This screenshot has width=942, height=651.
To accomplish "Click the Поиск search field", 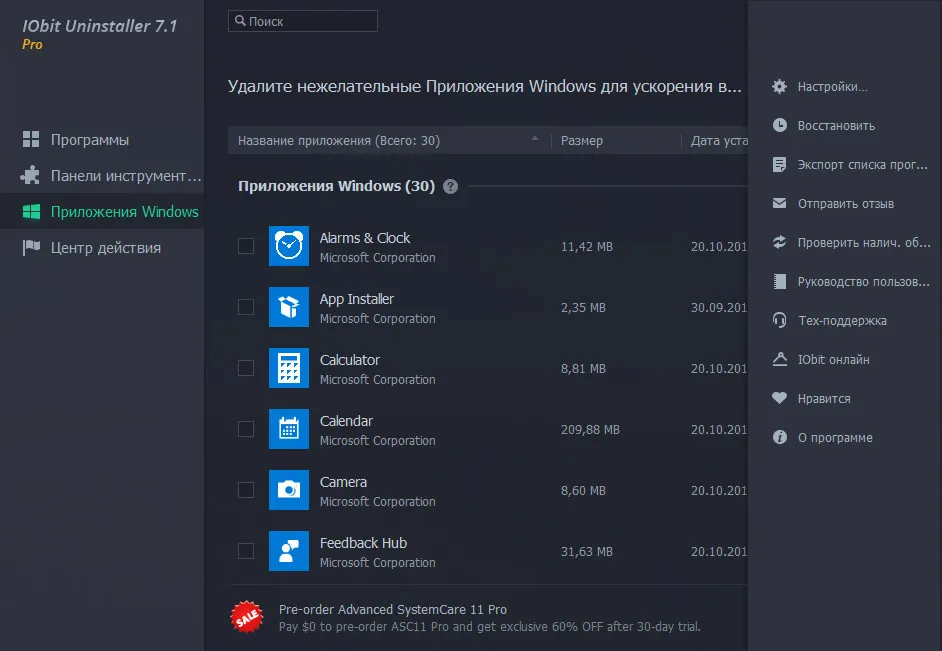I will click(x=303, y=21).
